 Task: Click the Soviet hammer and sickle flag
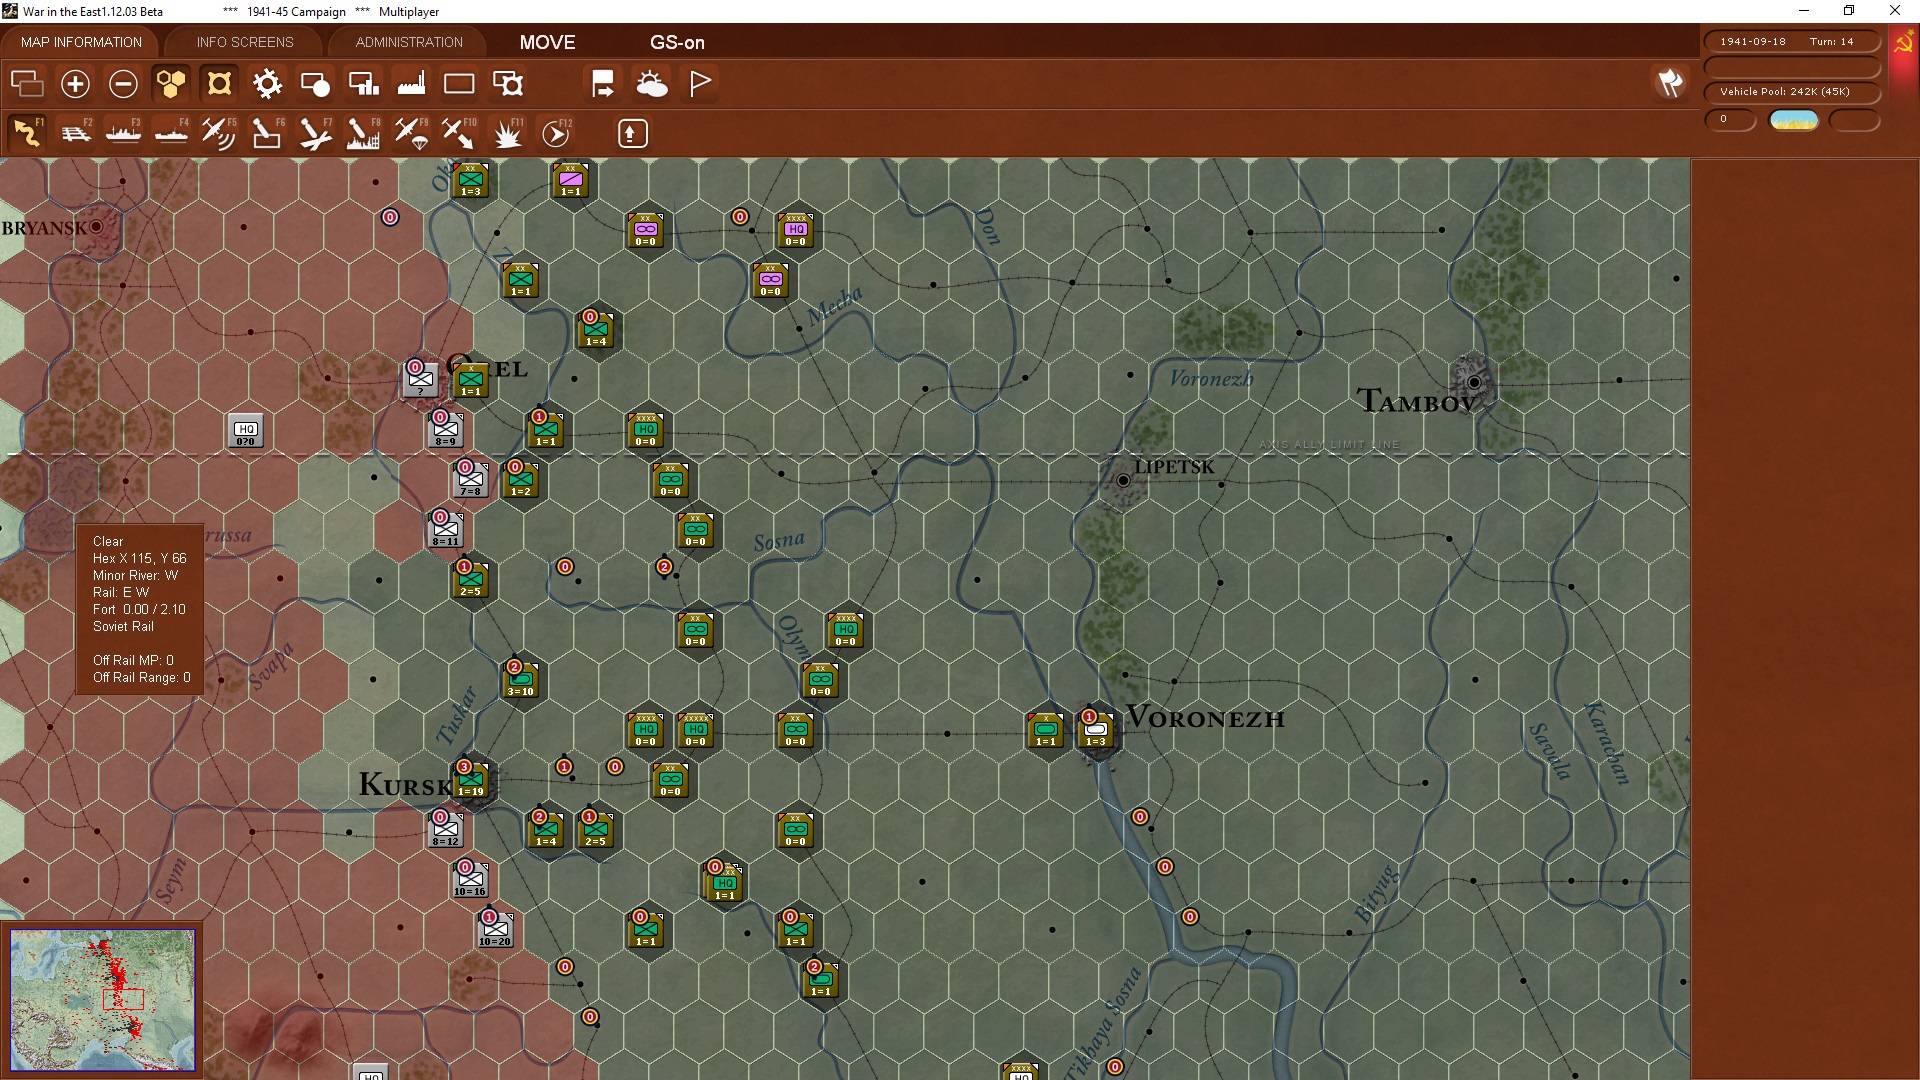(x=1903, y=43)
